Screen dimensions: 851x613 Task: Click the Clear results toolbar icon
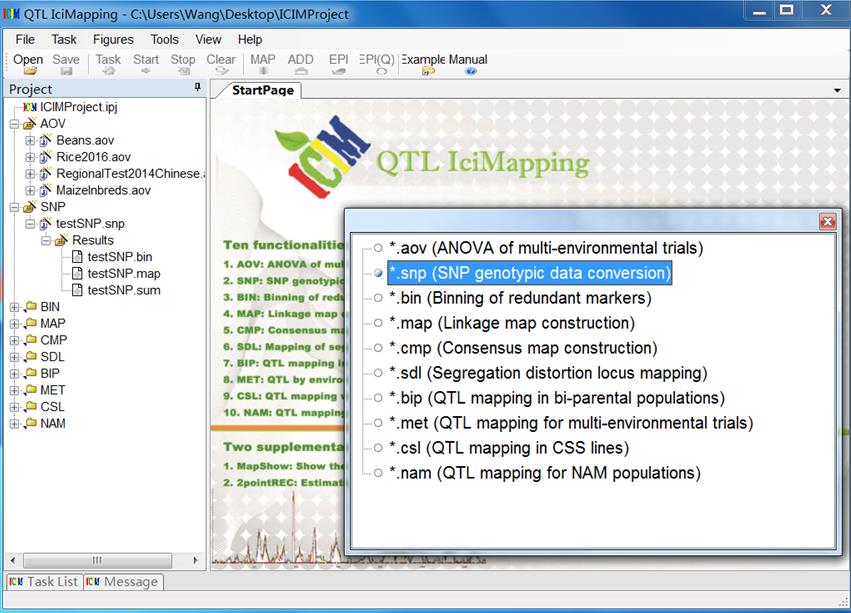[220, 62]
